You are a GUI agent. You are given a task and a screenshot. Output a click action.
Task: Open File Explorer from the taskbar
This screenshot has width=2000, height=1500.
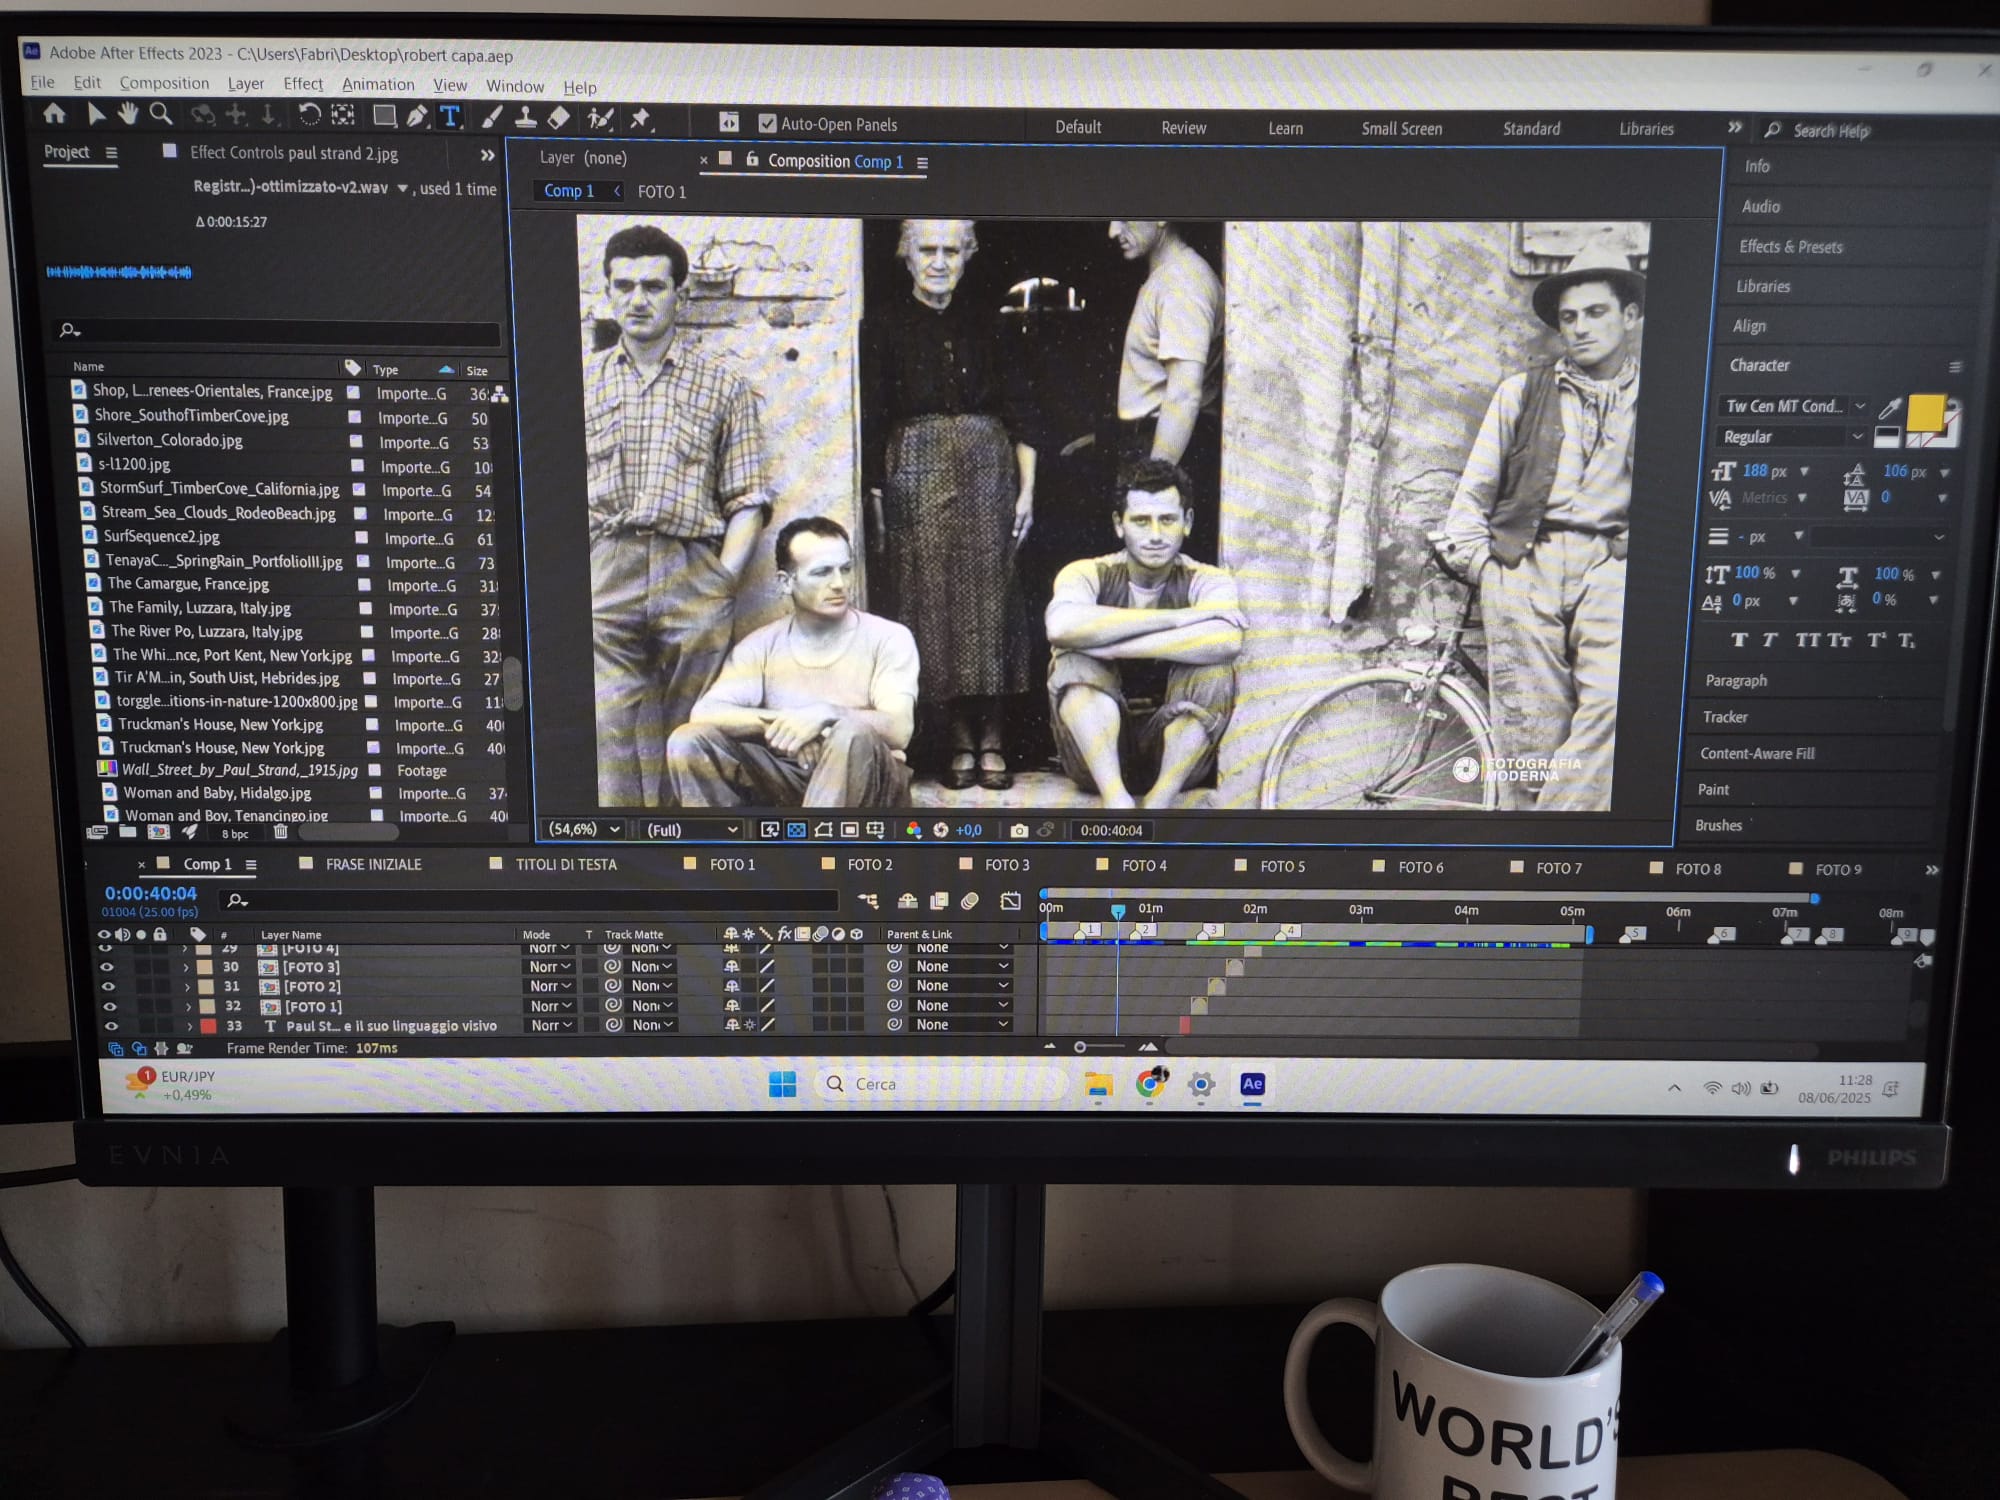coord(1098,1084)
